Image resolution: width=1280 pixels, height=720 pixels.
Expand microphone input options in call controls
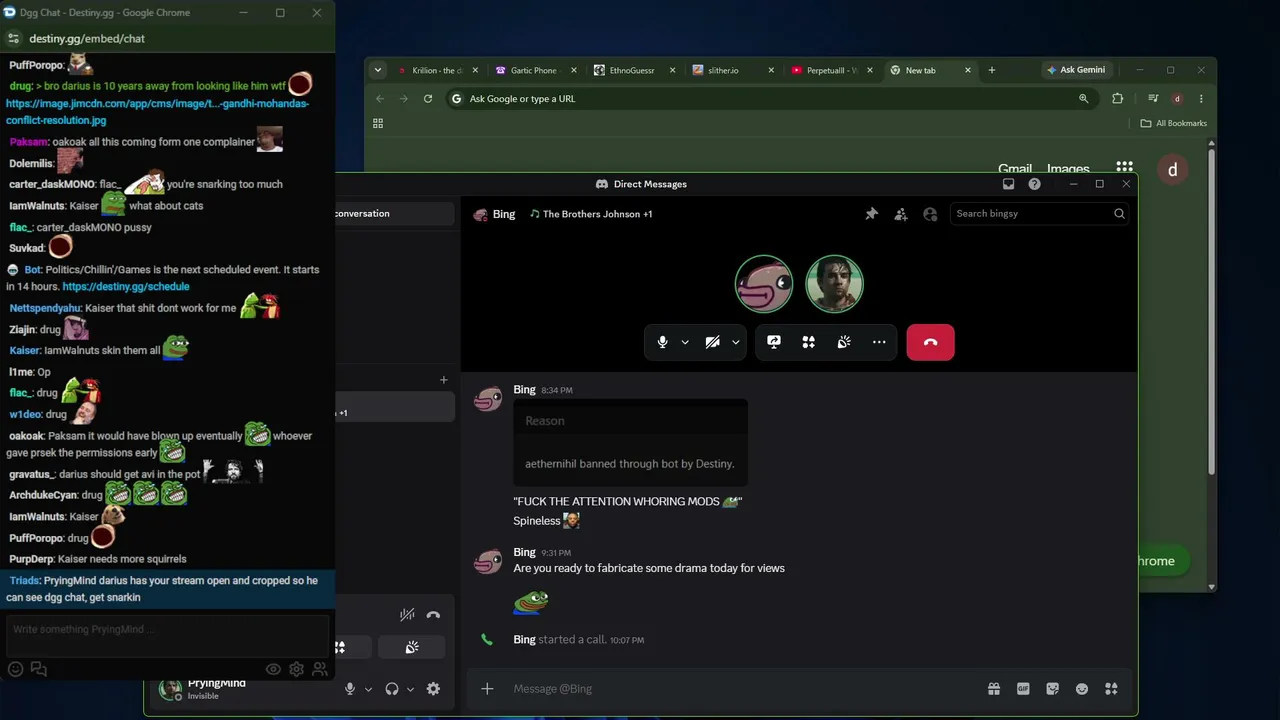(x=685, y=342)
